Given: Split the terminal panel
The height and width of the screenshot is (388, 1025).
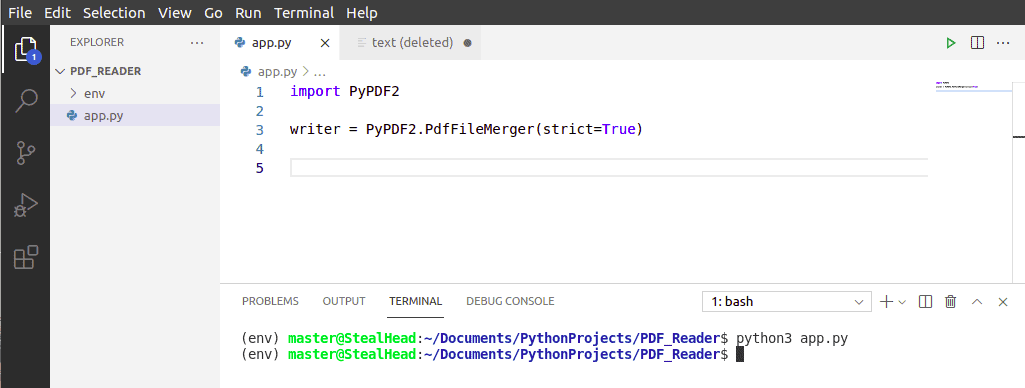Looking at the screenshot, I should point(925,302).
